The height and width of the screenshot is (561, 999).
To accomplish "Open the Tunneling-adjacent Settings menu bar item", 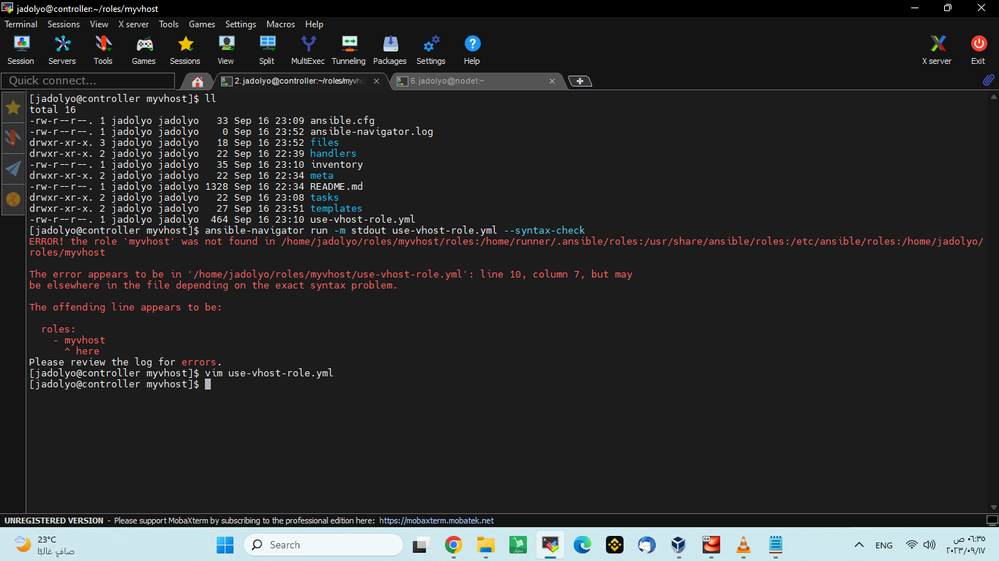I will click(x=240, y=24).
